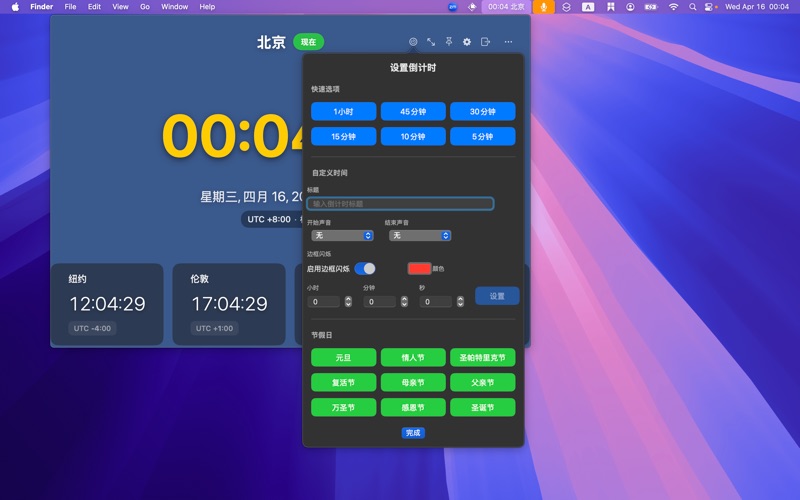Image resolution: width=800 pixels, height=500 pixels.
Task: Open the 开始声音 sound dropdown
Action: (x=342, y=236)
